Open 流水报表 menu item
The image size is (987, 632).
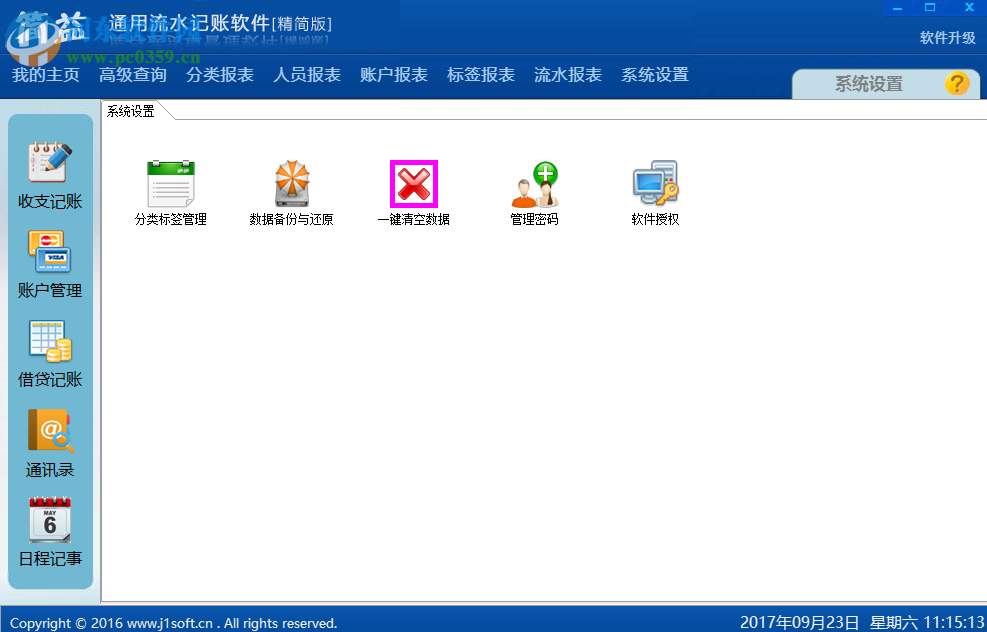coord(567,75)
